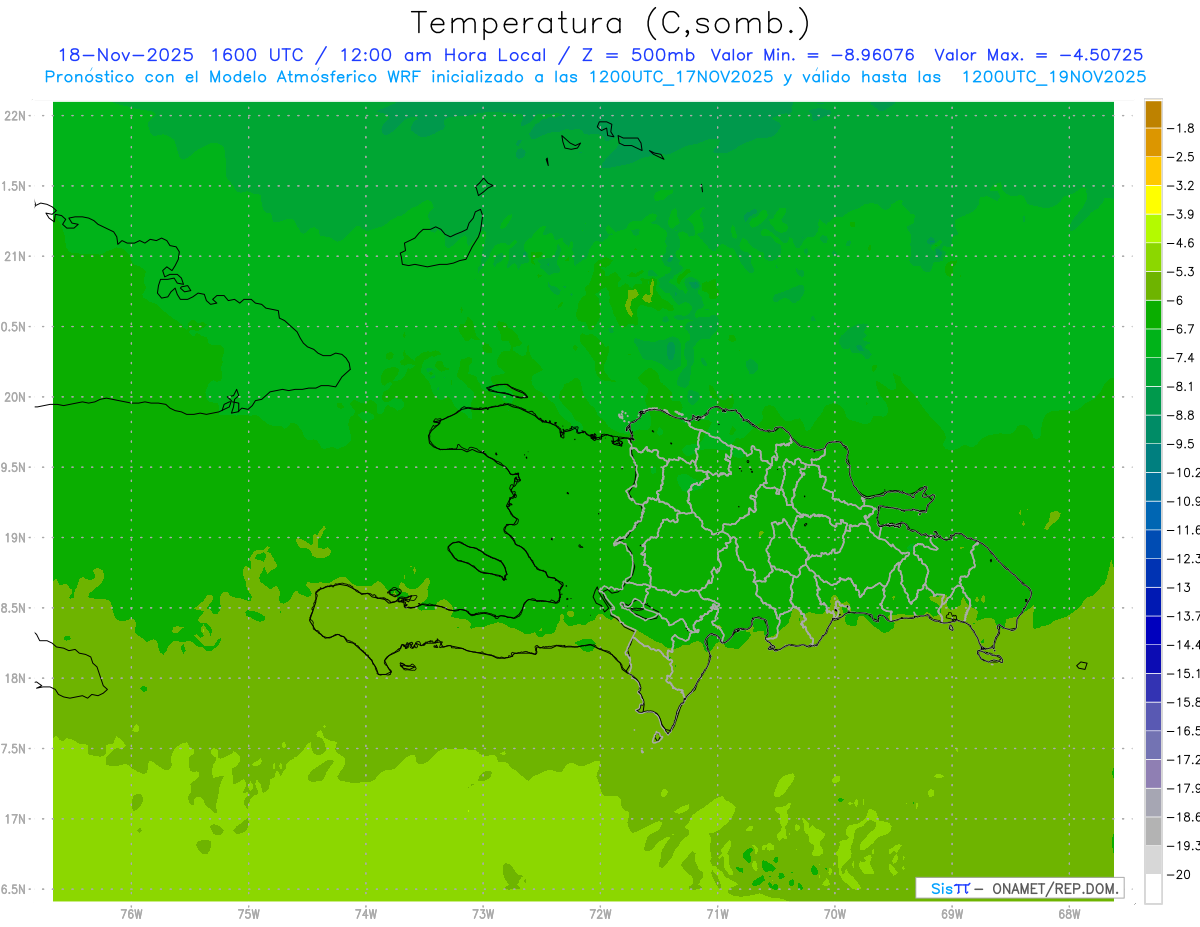
Task: Click the "71W" longitude axis label
Action: click(x=717, y=913)
